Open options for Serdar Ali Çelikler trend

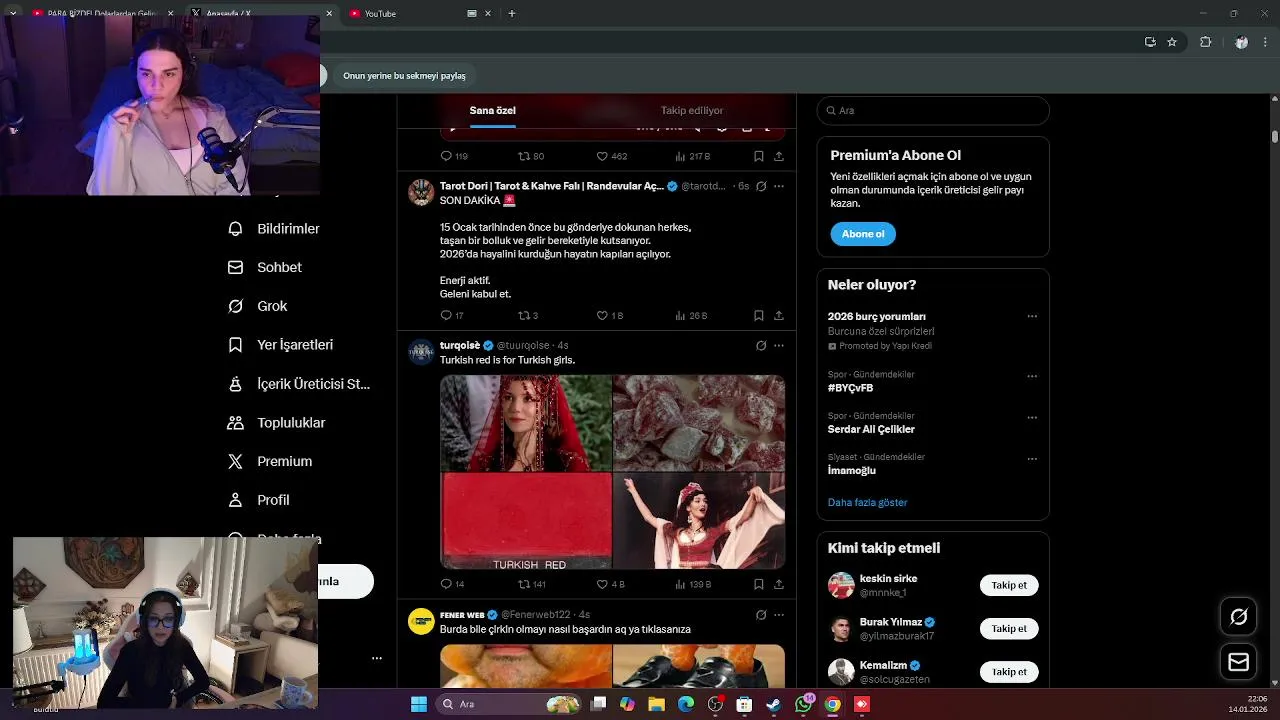pos(1032,417)
